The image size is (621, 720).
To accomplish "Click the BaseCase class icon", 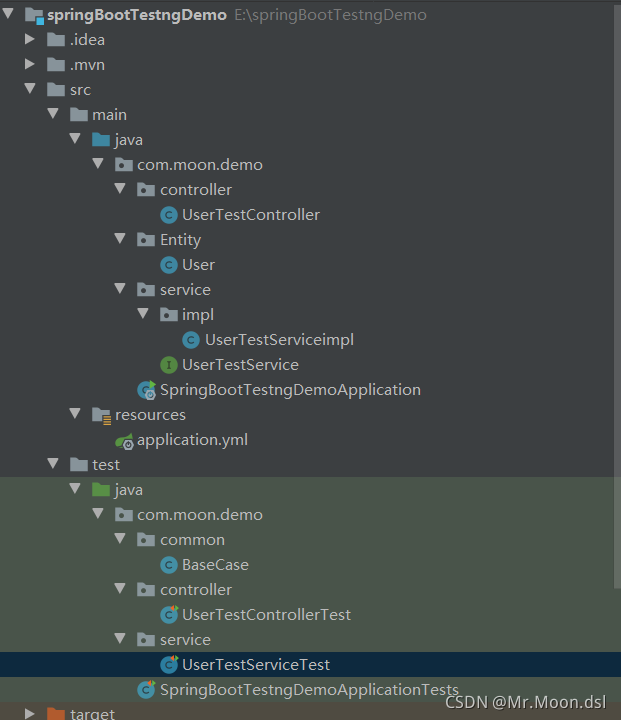I will coord(169,565).
